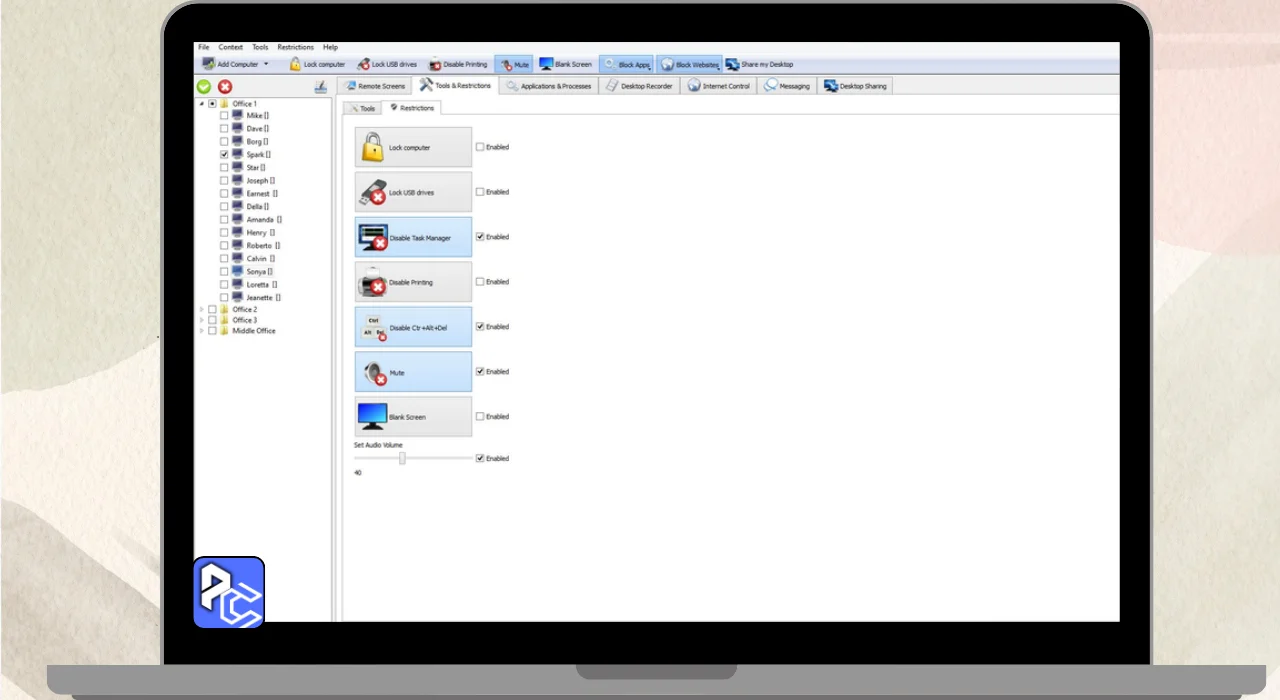1280x700 pixels.
Task: Open the Internet Control tab
Action: [x=718, y=86]
